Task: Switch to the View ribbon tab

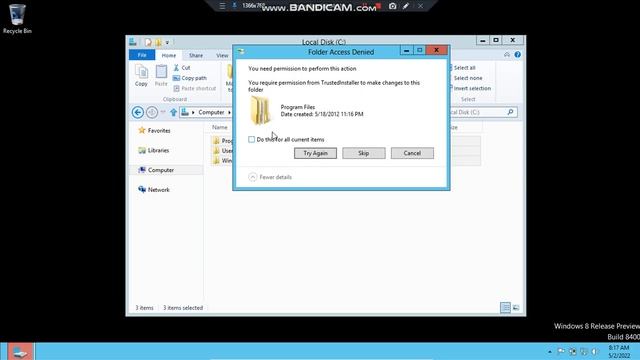Action: [x=222, y=55]
